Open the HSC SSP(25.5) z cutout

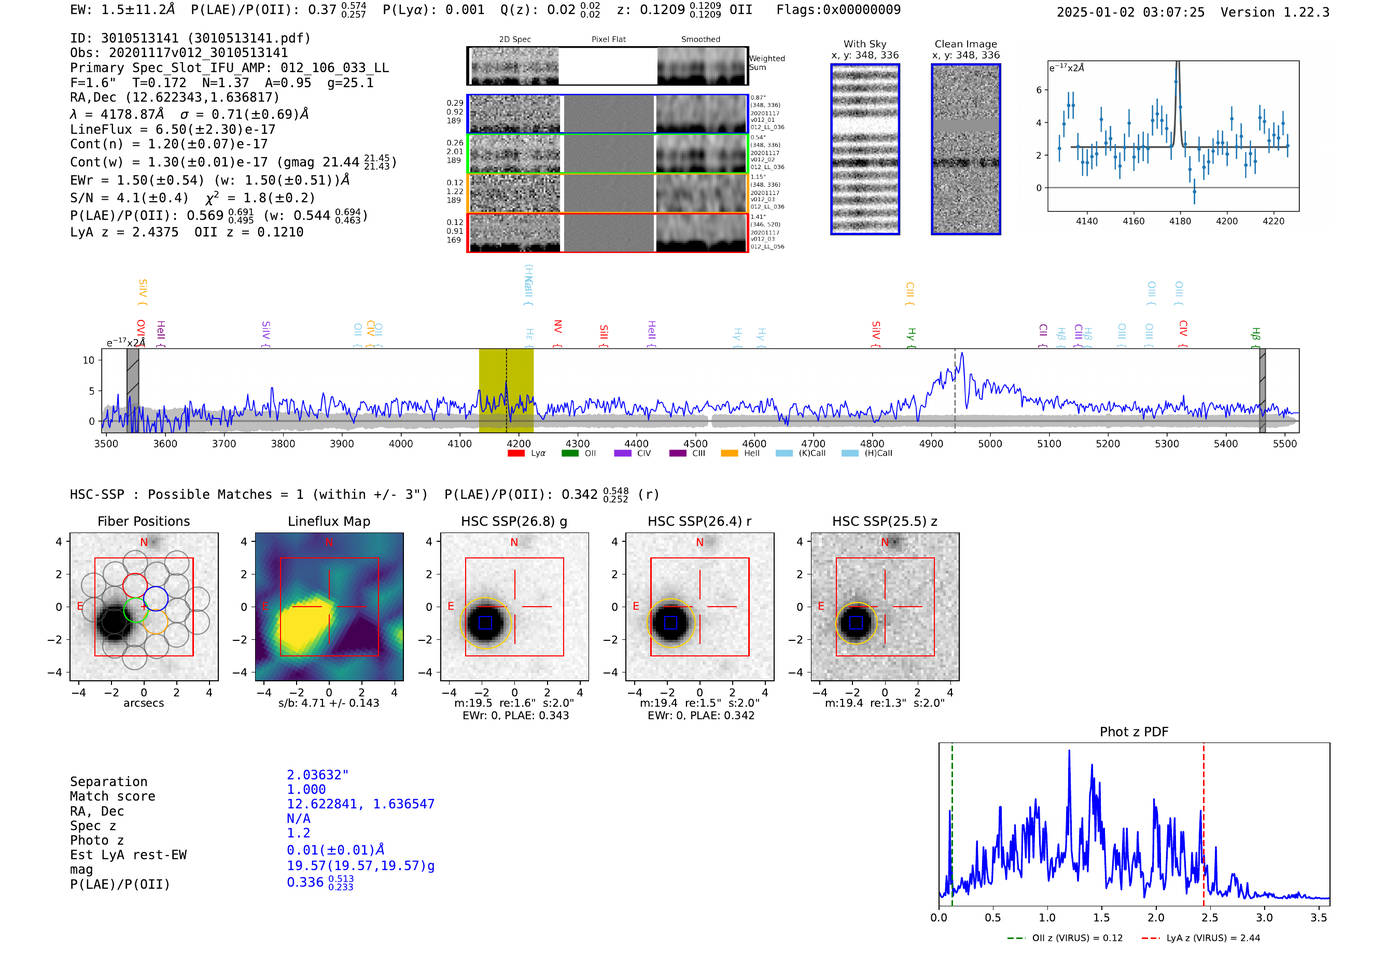pos(884,607)
